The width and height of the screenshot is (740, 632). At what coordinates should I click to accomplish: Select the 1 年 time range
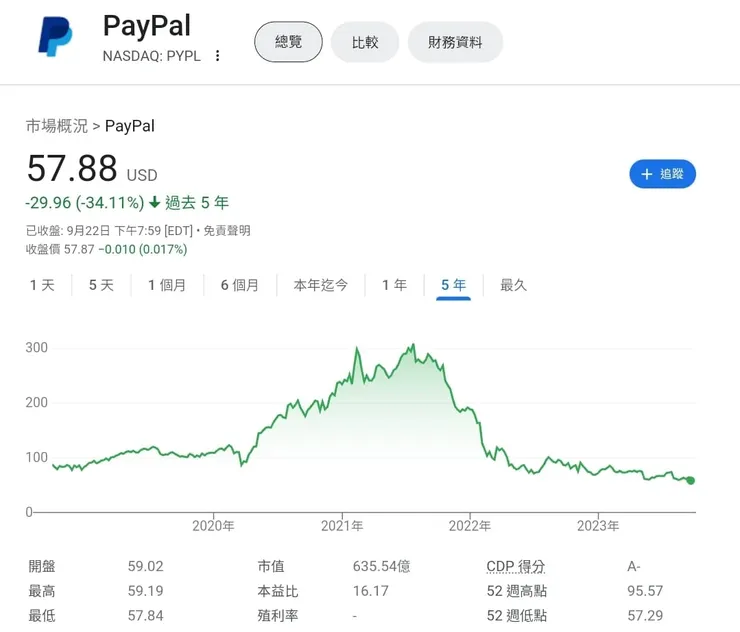coord(395,285)
